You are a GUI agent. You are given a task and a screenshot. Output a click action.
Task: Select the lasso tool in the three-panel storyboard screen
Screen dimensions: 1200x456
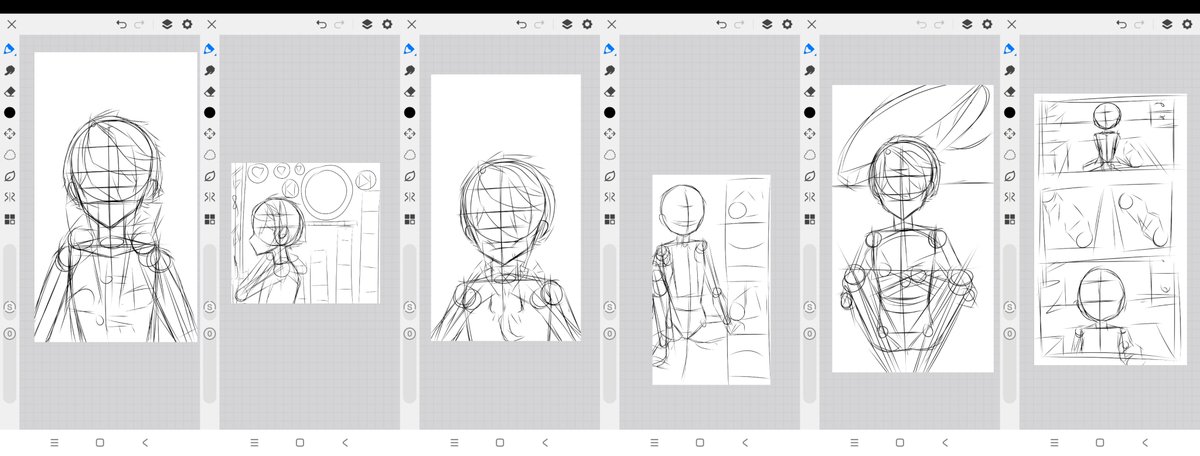(1009, 155)
